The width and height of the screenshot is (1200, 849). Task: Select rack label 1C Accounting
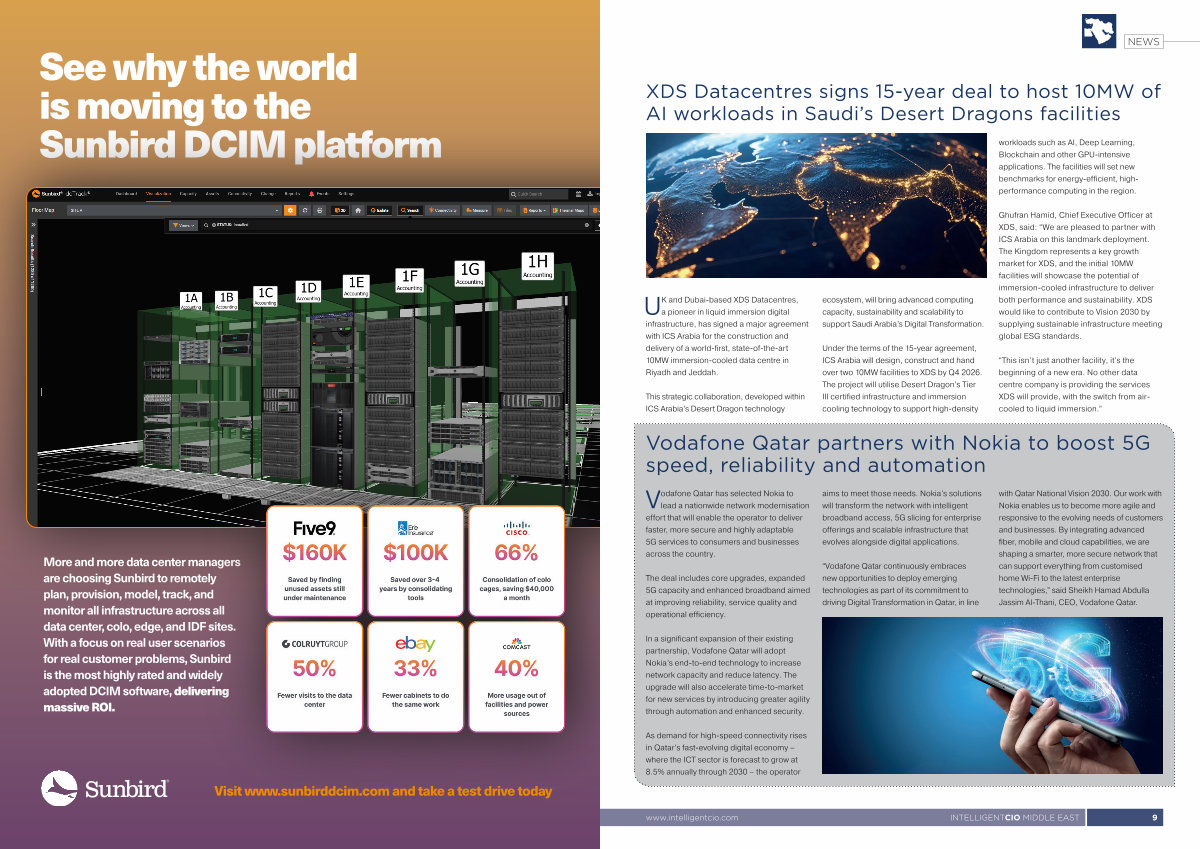(x=265, y=295)
